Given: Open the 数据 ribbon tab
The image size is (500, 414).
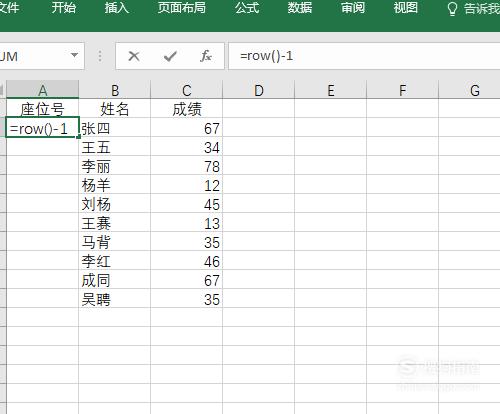Looking at the screenshot, I should [300, 8].
